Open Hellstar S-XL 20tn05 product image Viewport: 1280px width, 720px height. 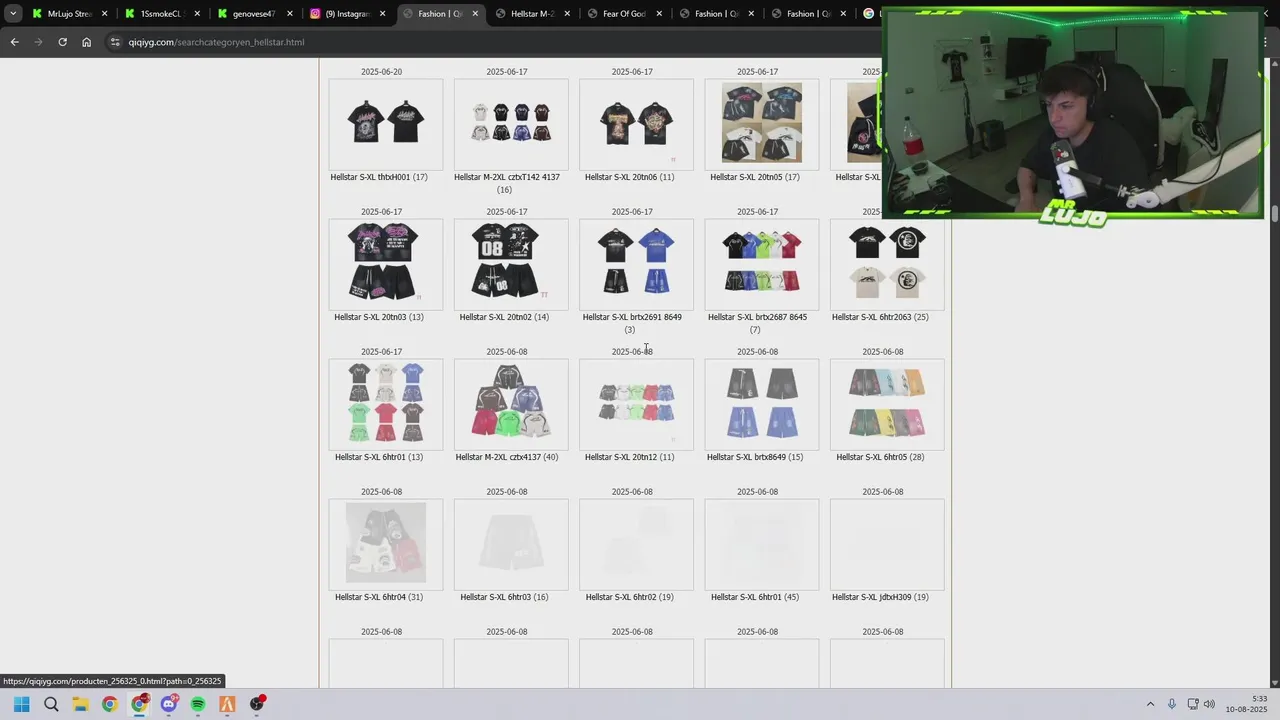point(762,124)
